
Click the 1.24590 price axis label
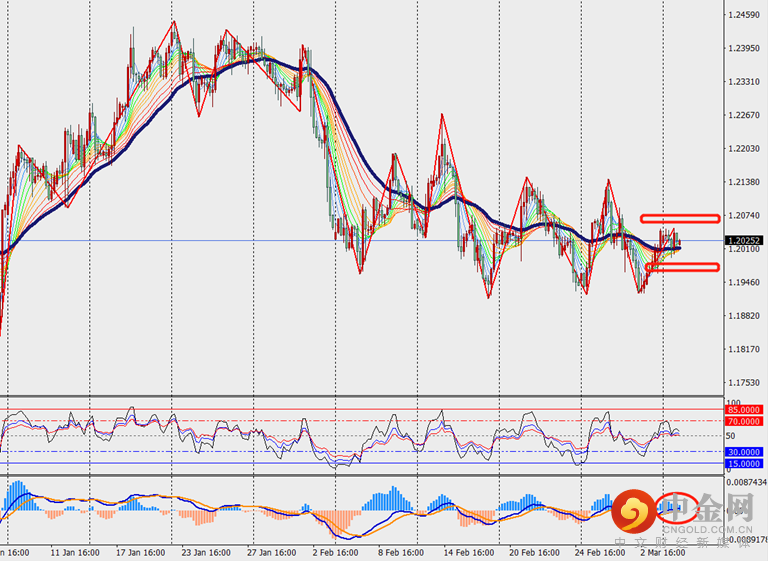click(x=744, y=15)
